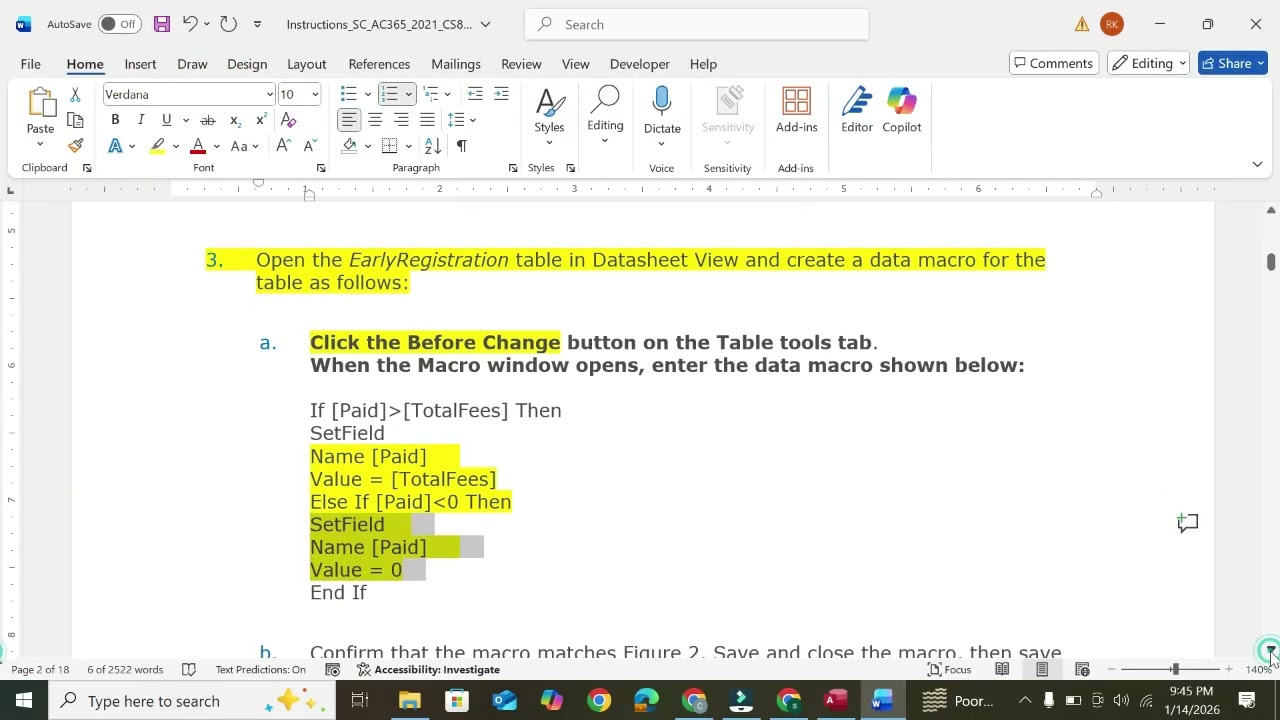Launch the Editor proofing tool
This screenshot has width=1280, height=720.
(857, 110)
